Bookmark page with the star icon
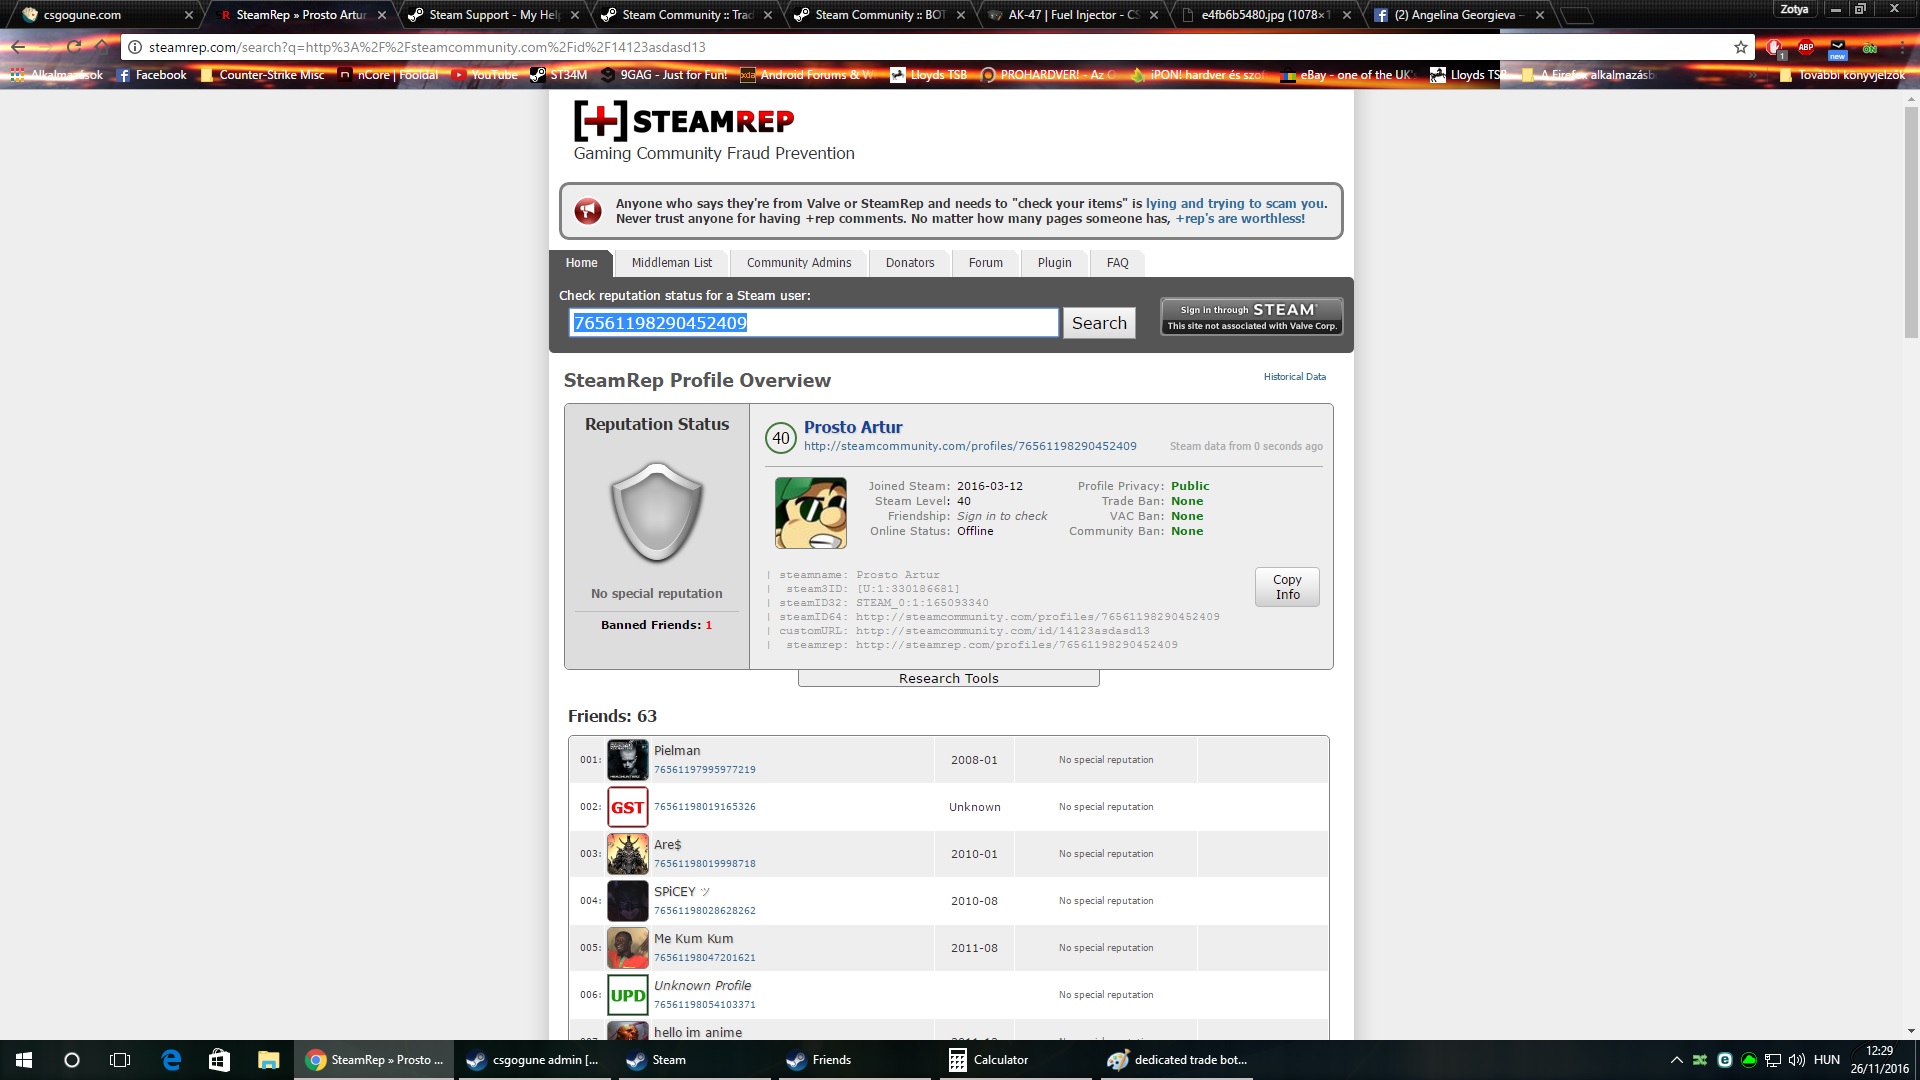The height and width of the screenshot is (1080, 1920). 1741,47
